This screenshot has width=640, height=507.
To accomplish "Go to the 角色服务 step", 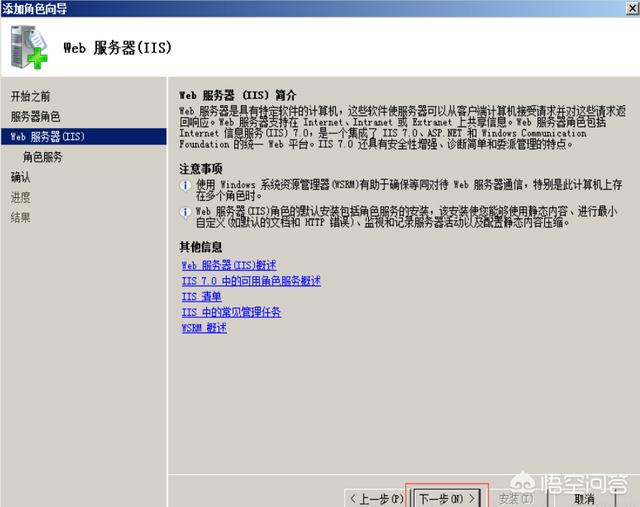I will pos(42,157).
